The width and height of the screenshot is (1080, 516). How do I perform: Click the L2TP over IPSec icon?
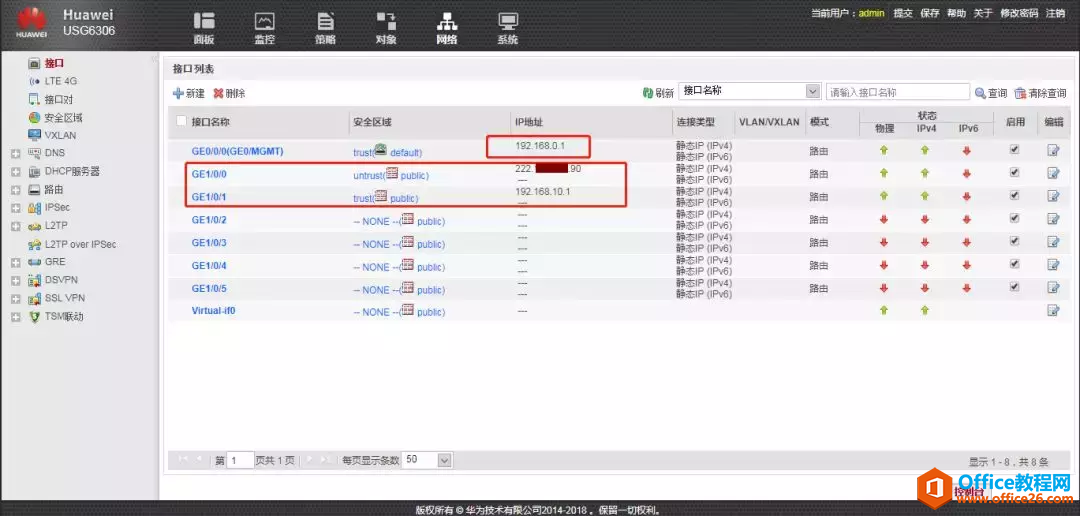34,244
